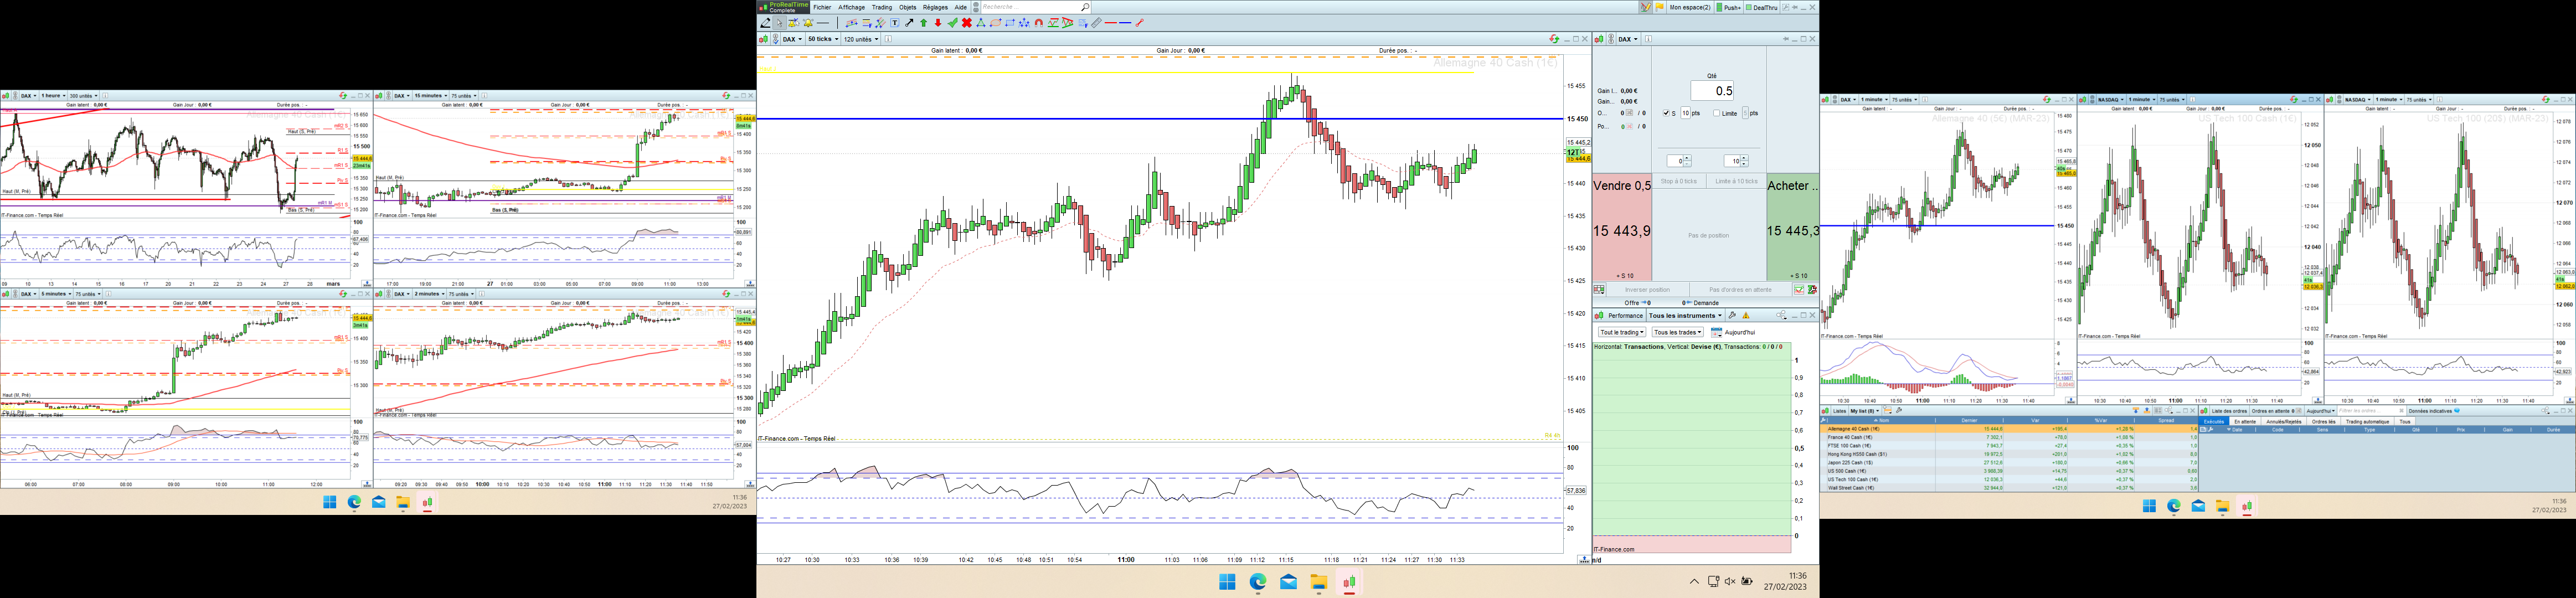Expand the 120 unités dropdown
Viewport: 2576px width, 598px height.
[860, 39]
